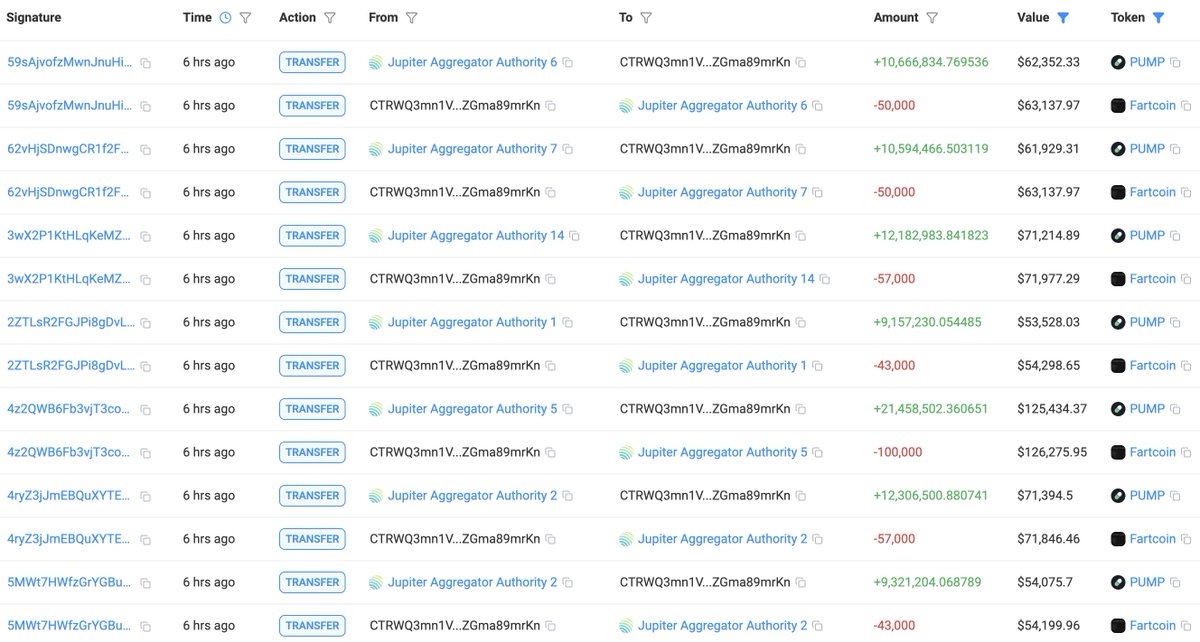Viewport: 1200px width, 642px height.
Task: Open the Fartcoin link in the -100,000 row
Action: point(1153,452)
